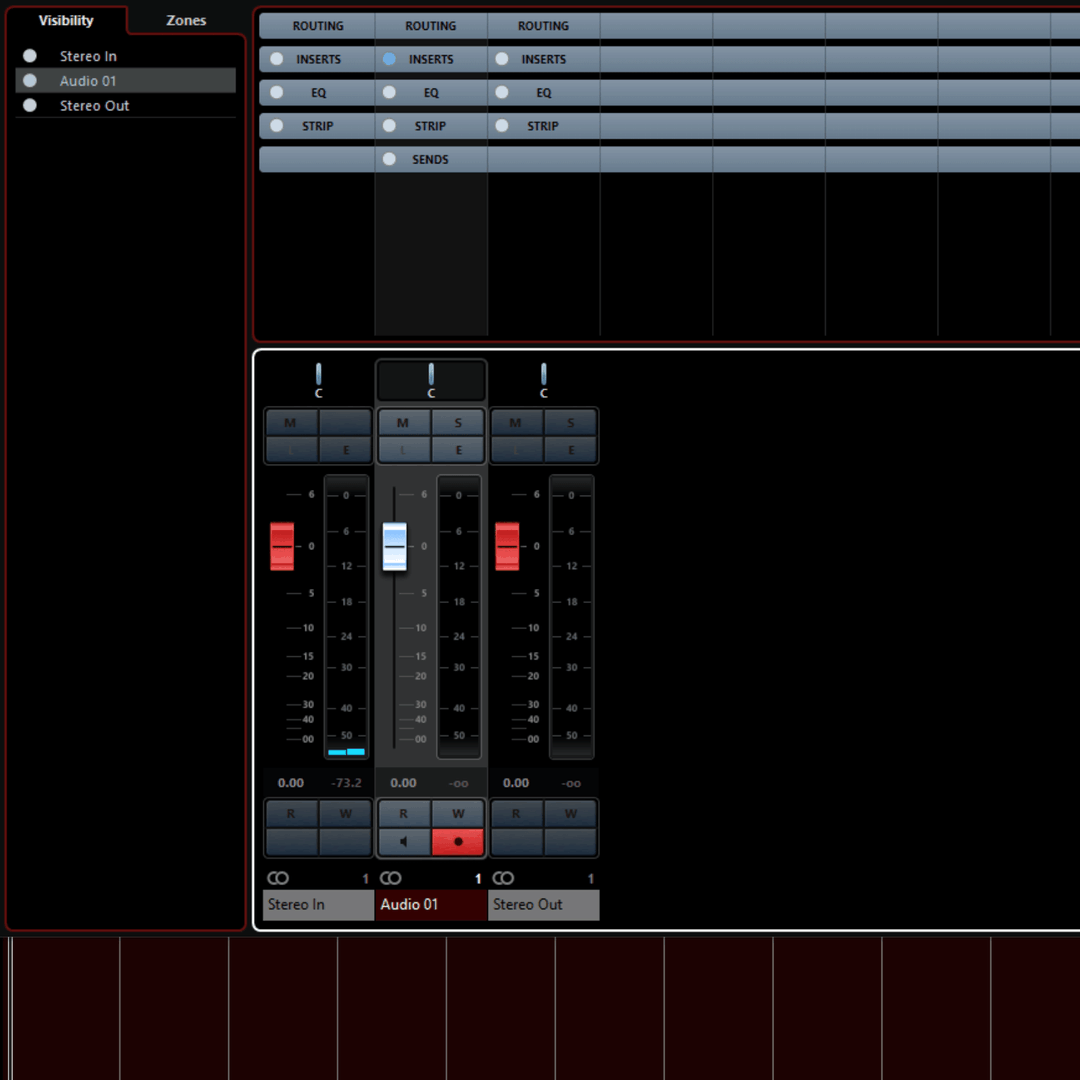Toggle Stereo In visibility in the channel list

[x=29, y=55]
